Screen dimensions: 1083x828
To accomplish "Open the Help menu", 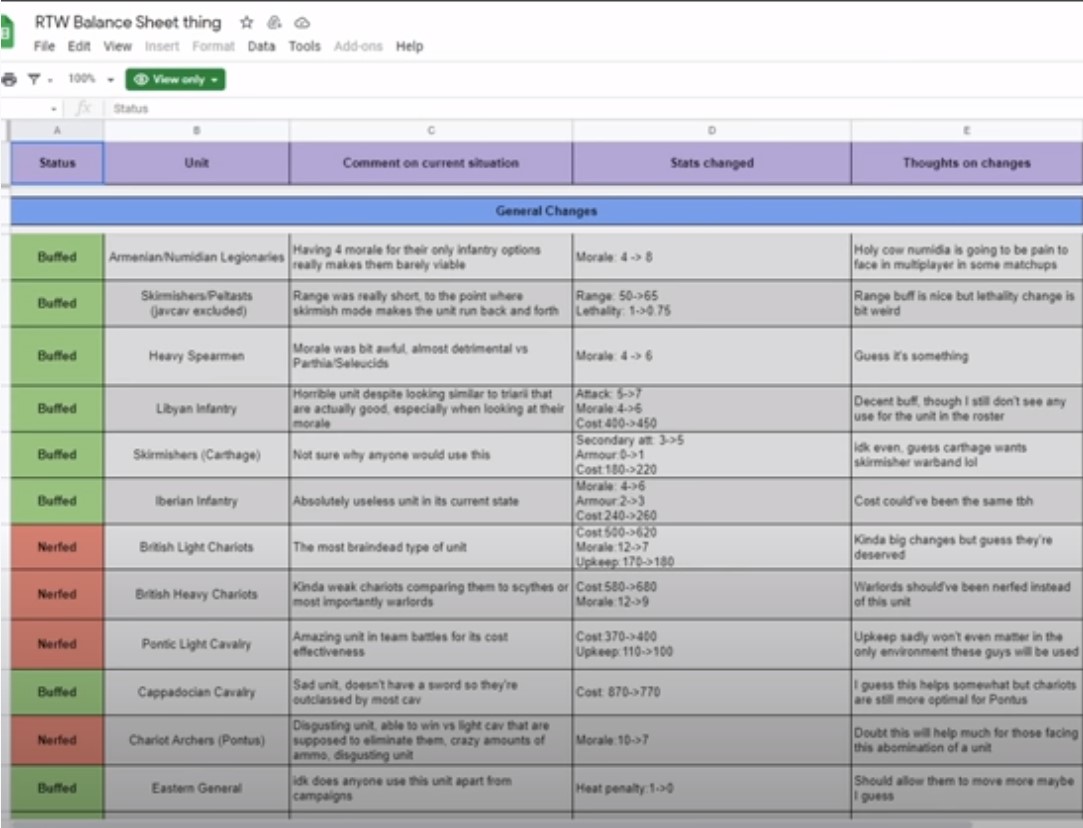I will pos(409,46).
